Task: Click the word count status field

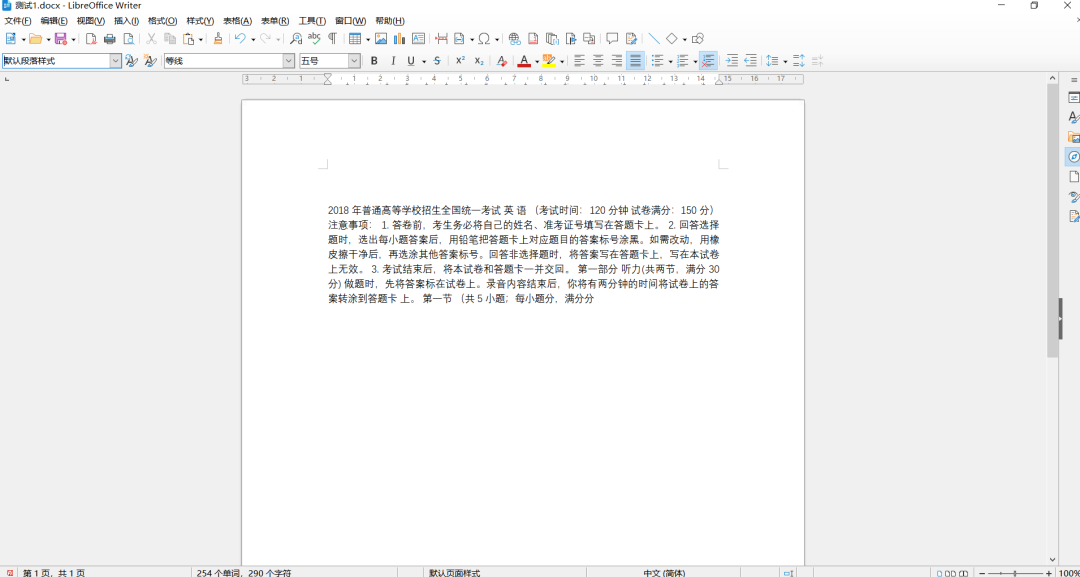Action: [244, 572]
